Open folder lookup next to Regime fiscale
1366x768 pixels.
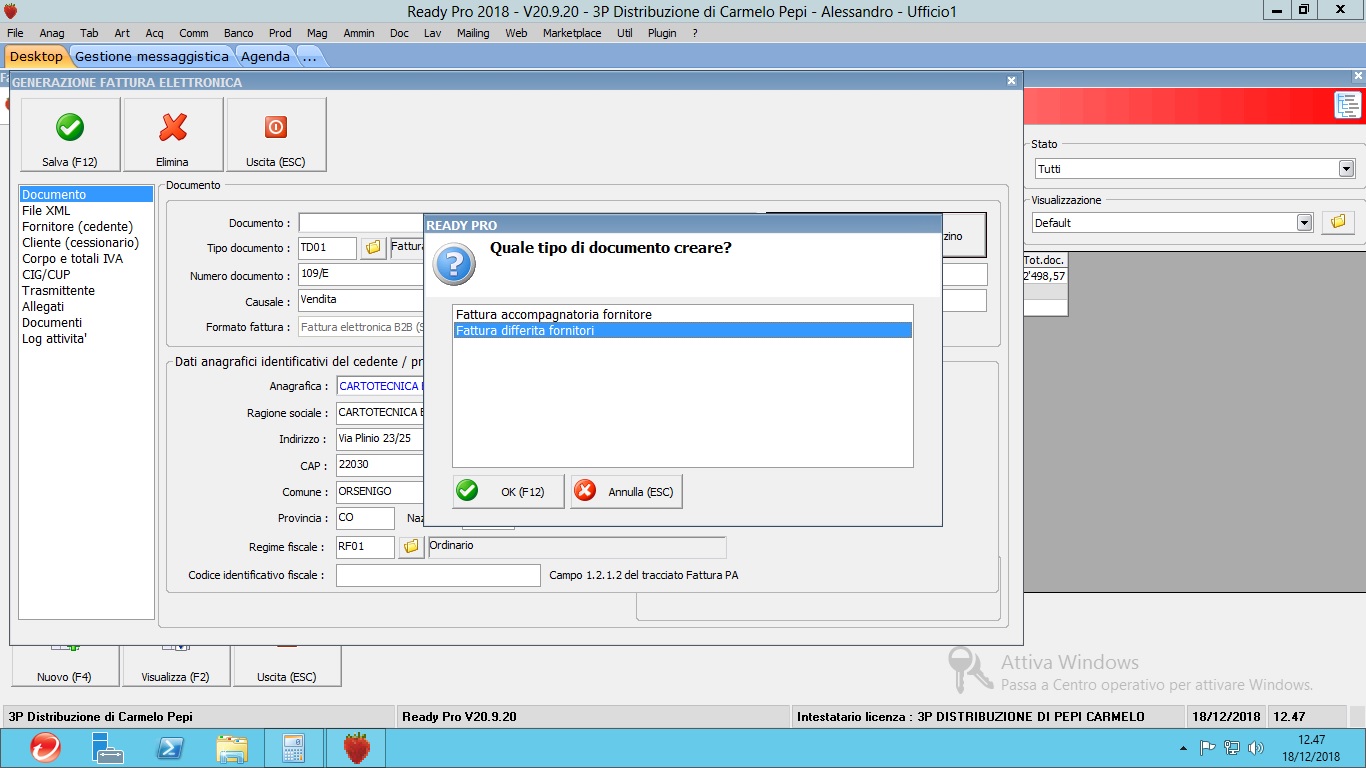point(411,547)
